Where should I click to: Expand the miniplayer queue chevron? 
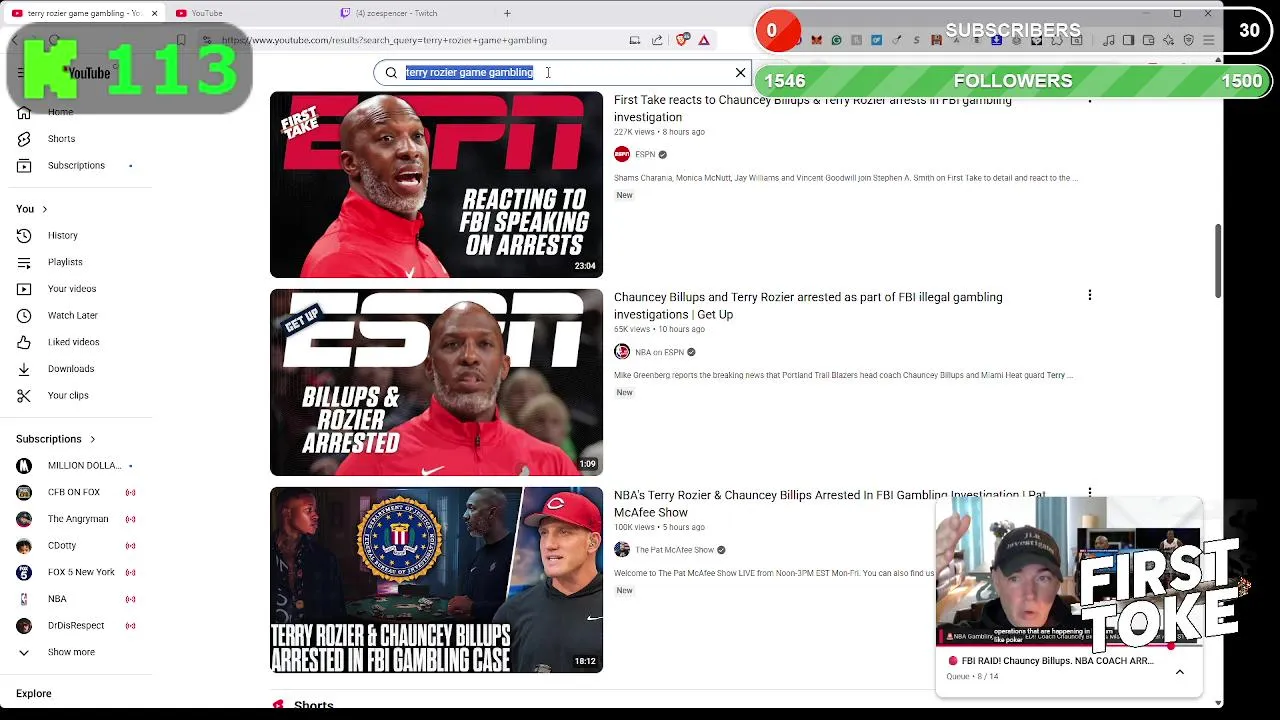pyautogui.click(x=1180, y=672)
